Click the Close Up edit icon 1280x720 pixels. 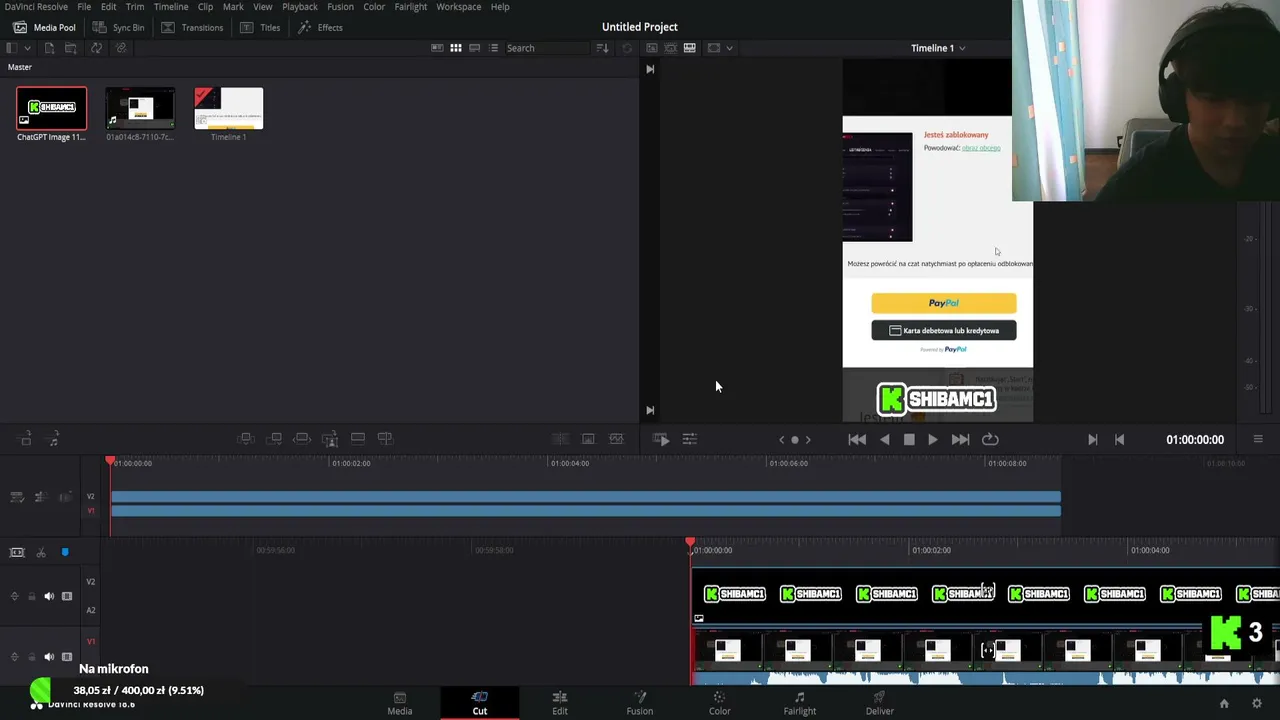[x=330, y=439]
